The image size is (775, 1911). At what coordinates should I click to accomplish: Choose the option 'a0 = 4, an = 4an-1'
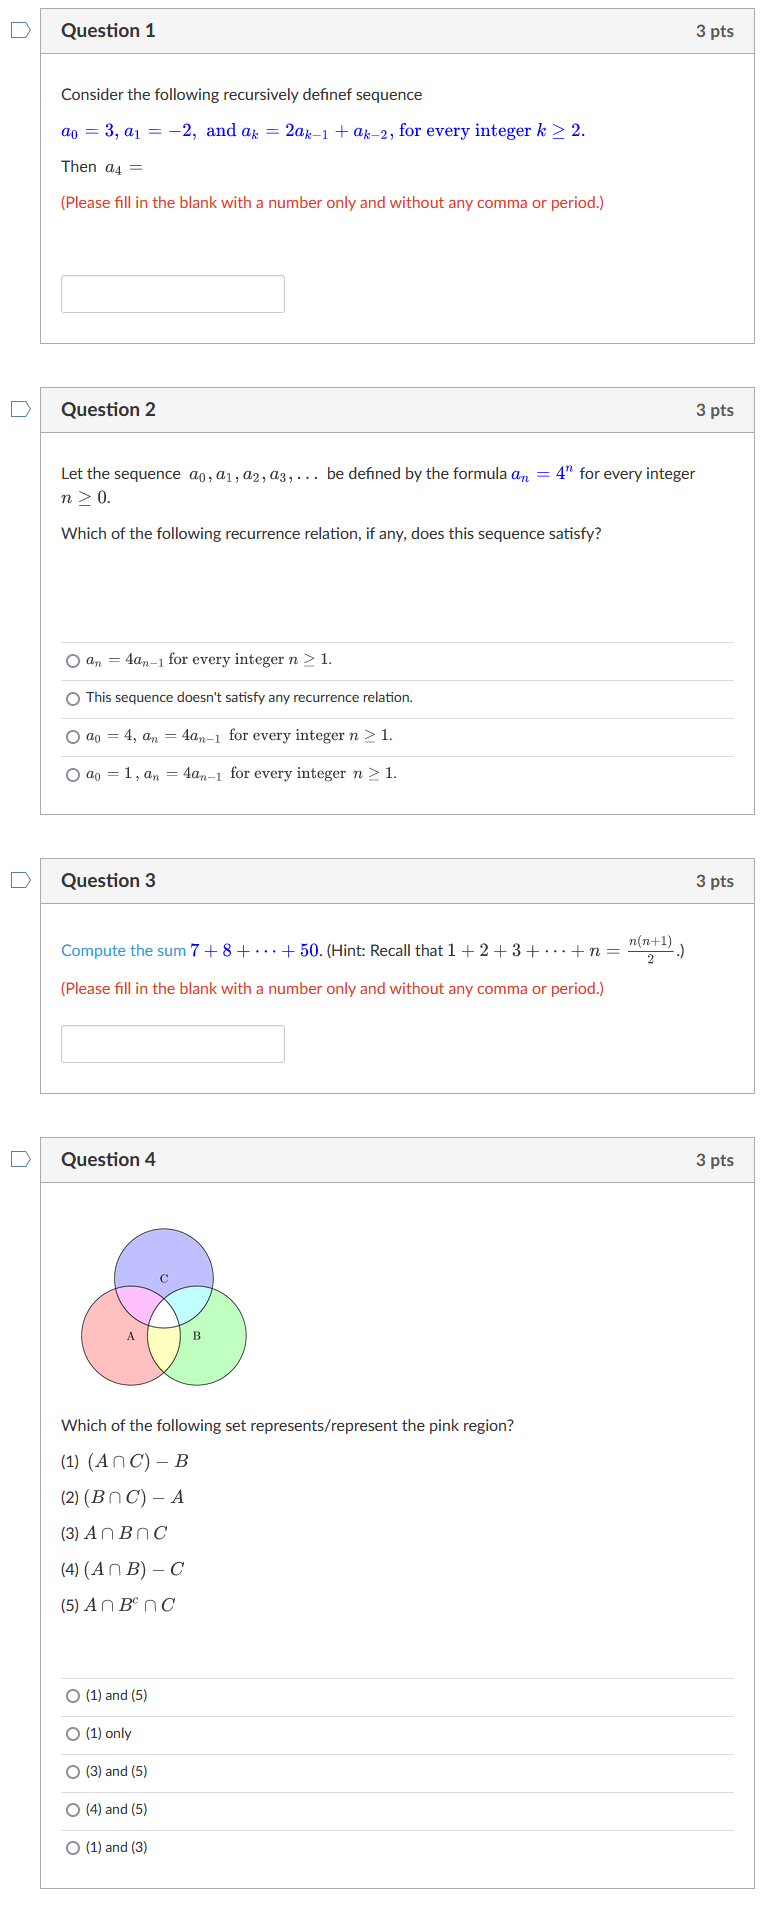(73, 735)
